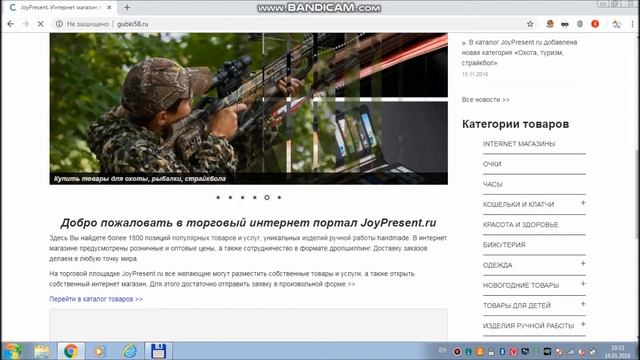Open the ОДЕЖДА category link

[497, 265]
